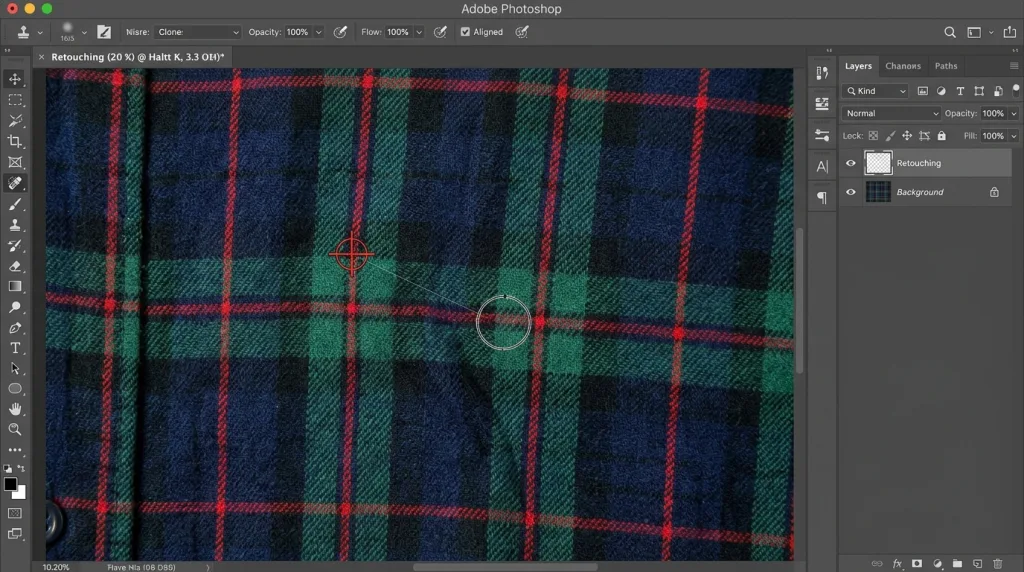Select the Pen tool

click(x=14, y=328)
